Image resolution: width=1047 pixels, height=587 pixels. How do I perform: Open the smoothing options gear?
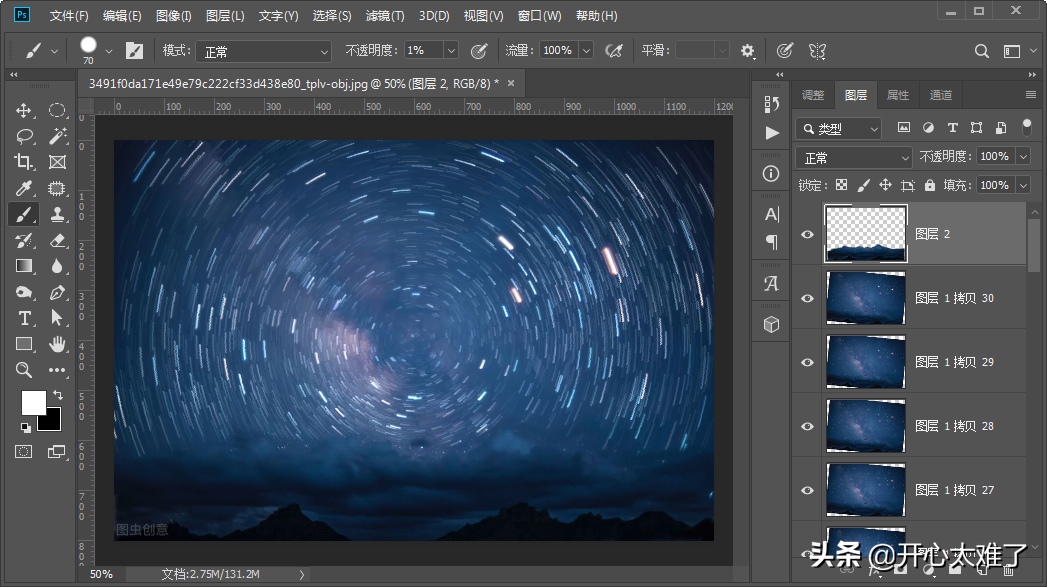748,51
